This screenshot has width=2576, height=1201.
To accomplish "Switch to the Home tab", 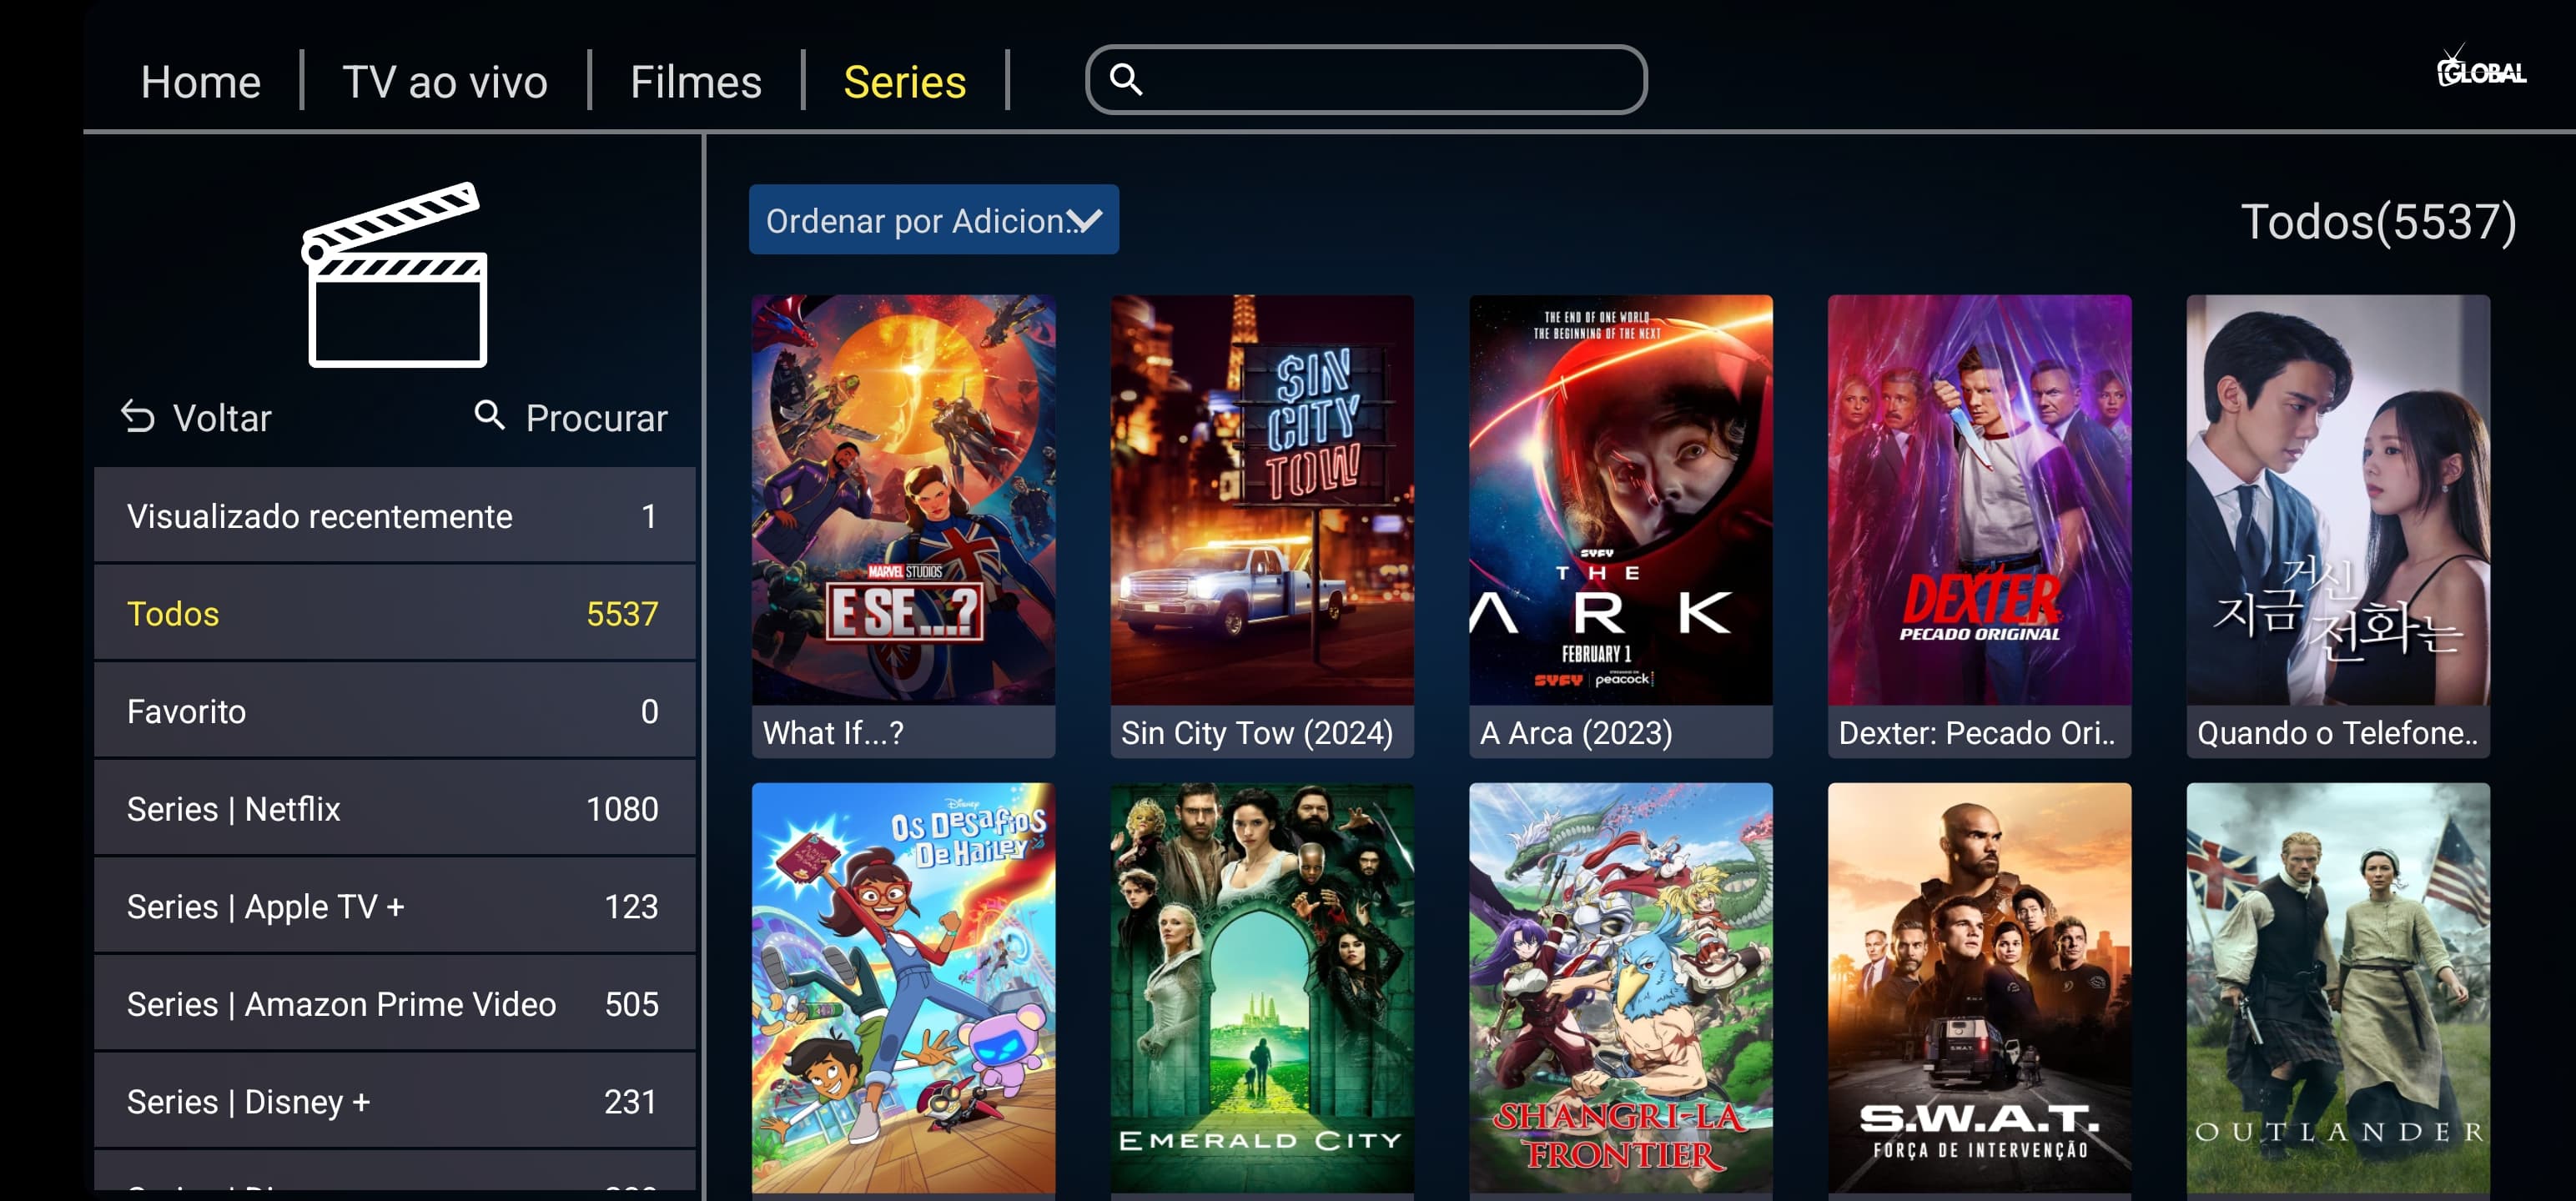I will 200,81.
